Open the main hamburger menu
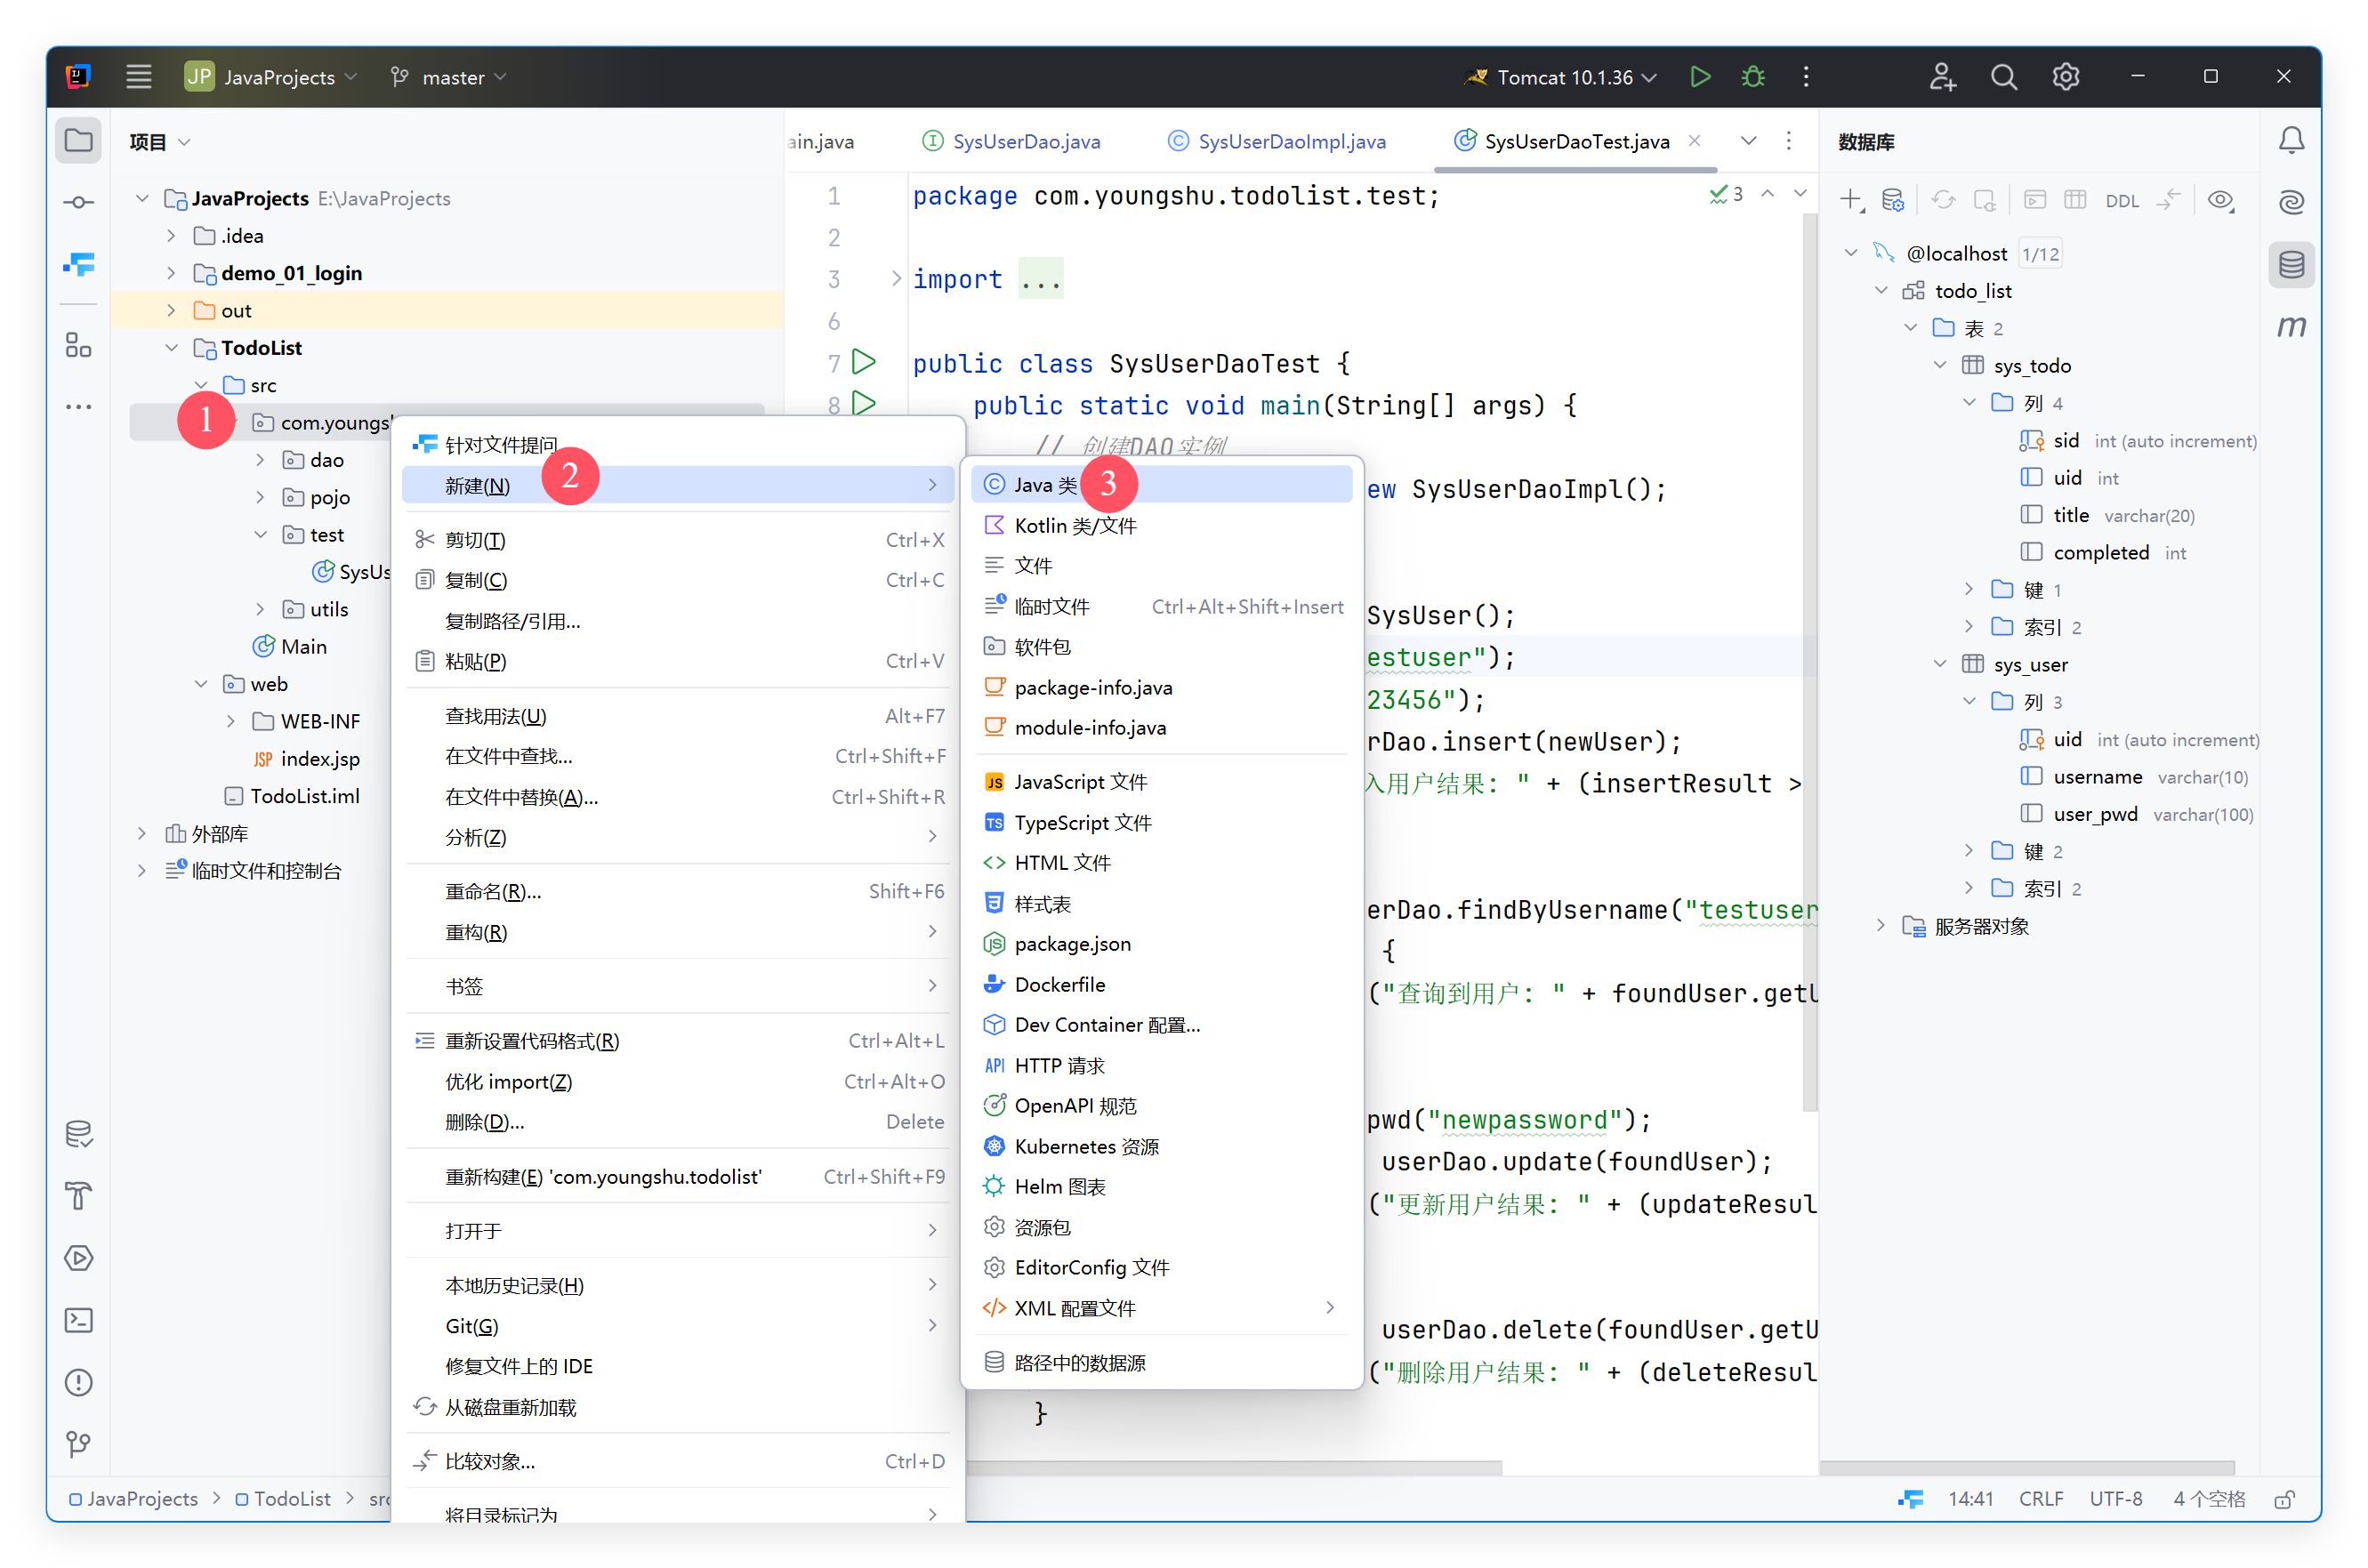 tap(138, 77)
